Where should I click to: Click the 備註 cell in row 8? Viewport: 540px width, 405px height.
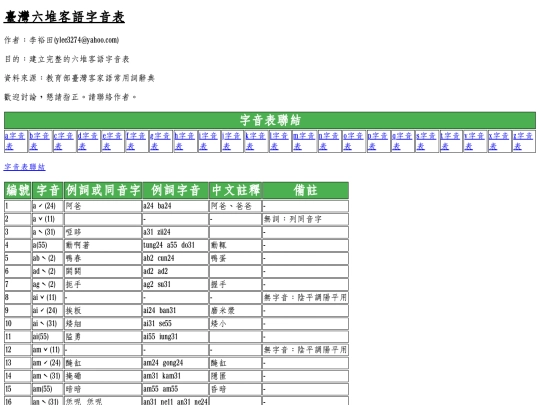pyautogui.click(x=305, y=298)
